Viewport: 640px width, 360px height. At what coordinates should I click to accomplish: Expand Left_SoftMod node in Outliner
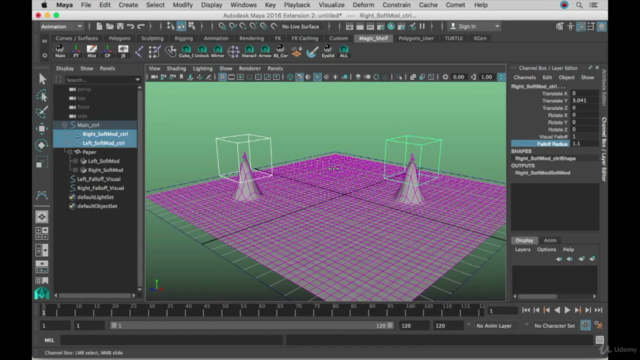[75, 161]
